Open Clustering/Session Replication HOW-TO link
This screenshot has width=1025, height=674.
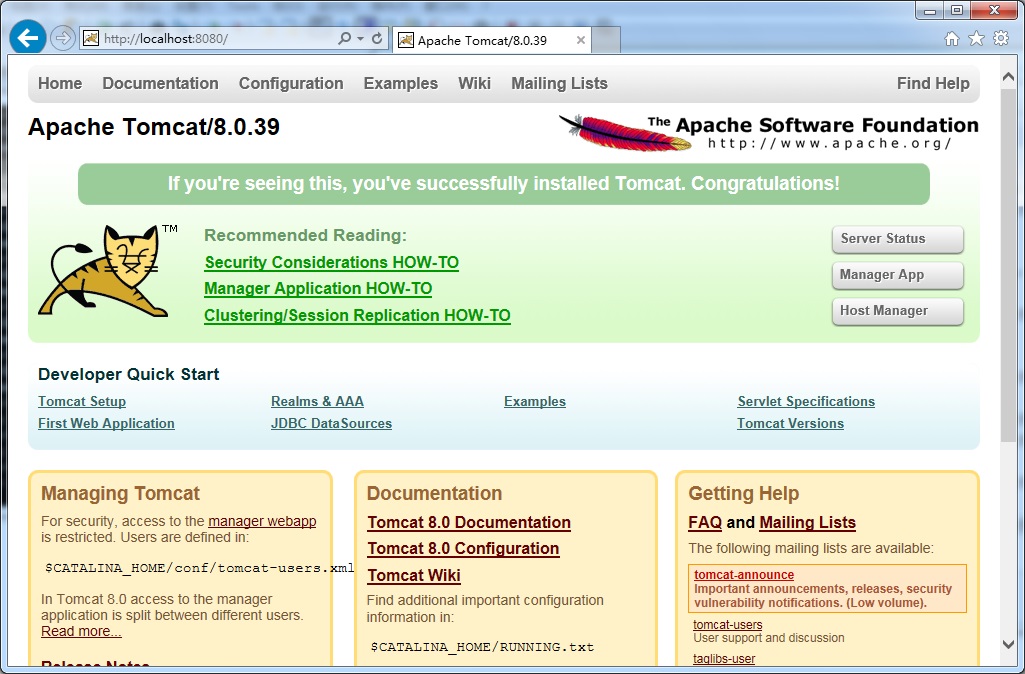357,315
